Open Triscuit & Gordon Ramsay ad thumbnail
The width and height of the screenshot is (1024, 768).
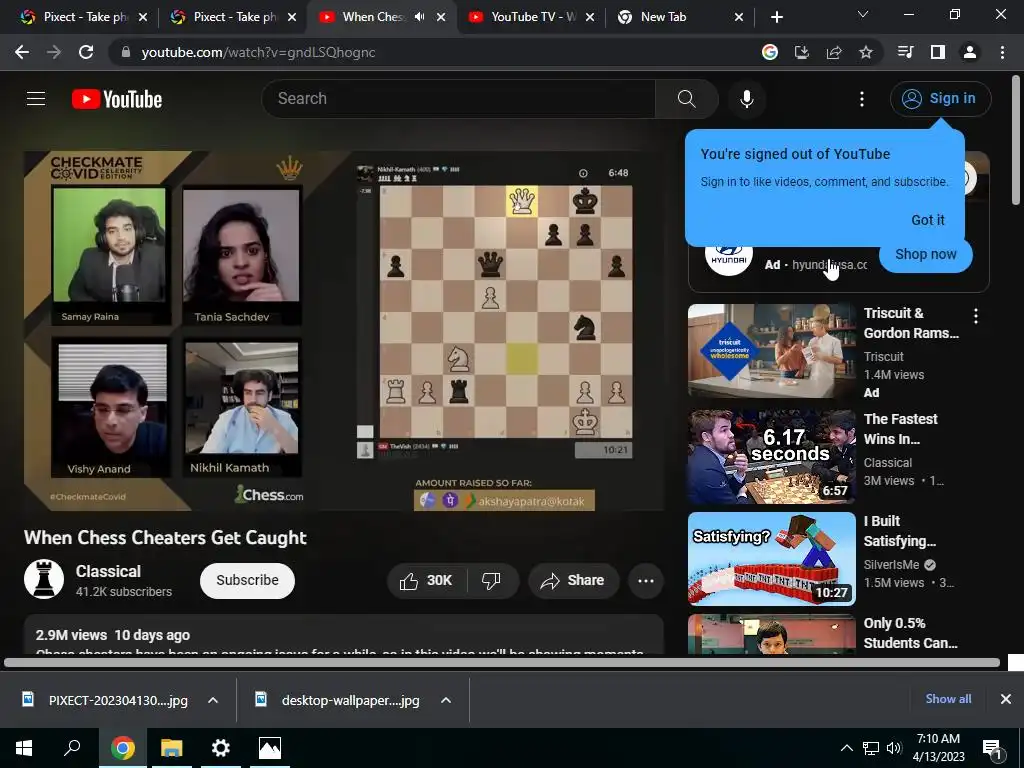click(x=772, y=351)
